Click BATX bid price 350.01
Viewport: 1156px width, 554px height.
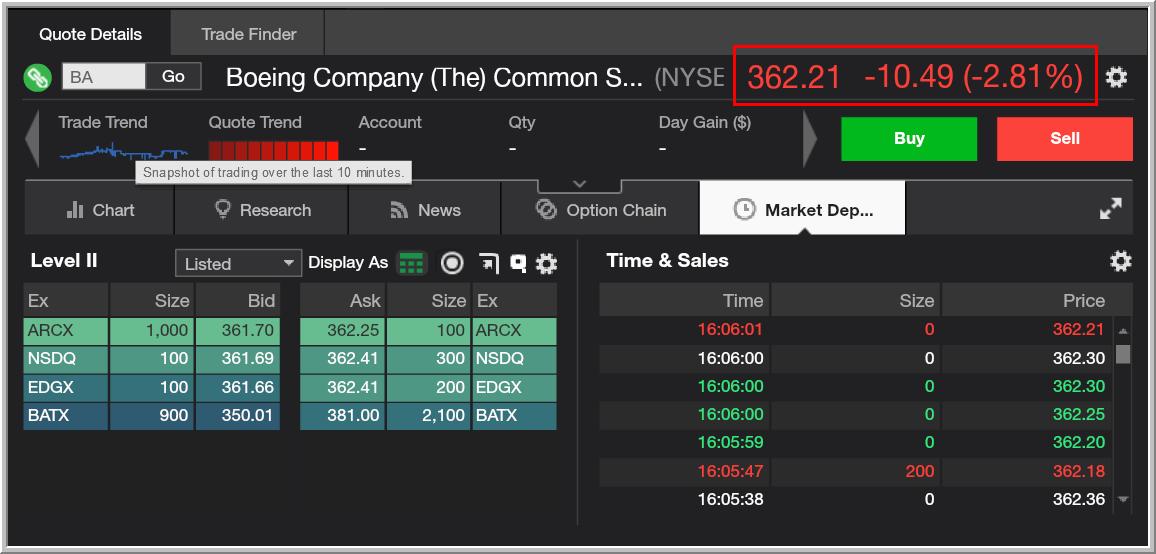click(x=237, y=415)
